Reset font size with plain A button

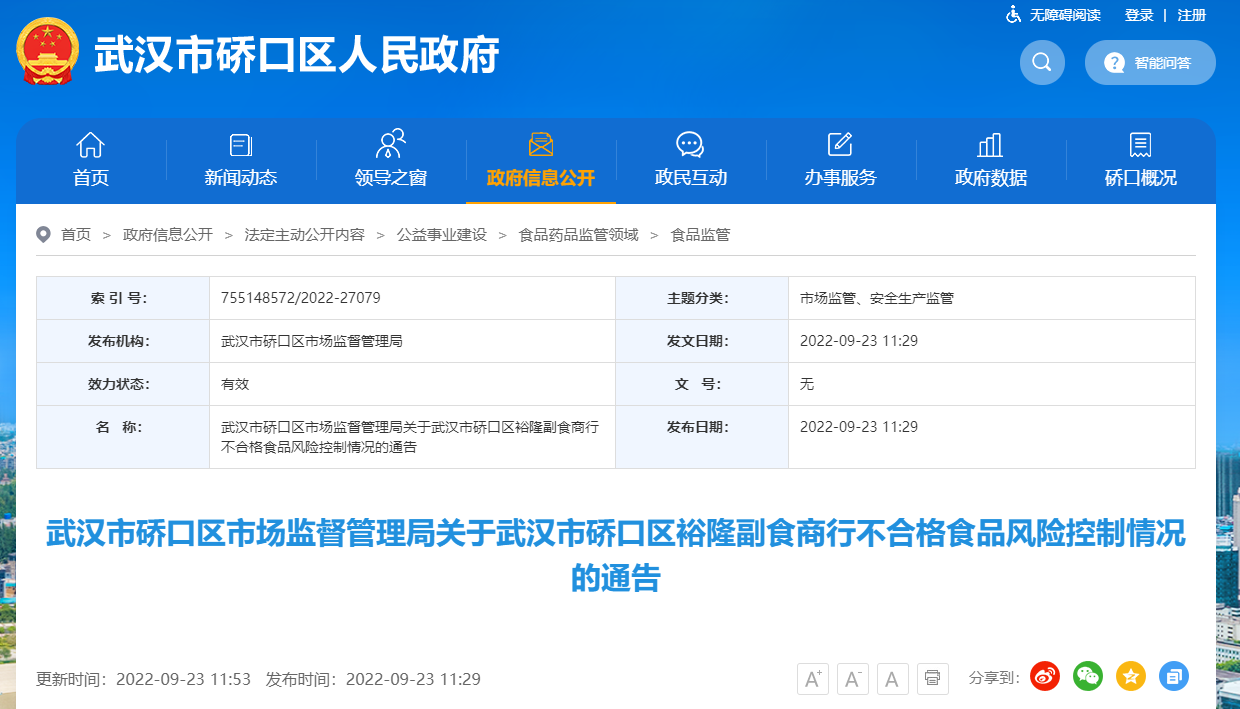pyautogui.click(x=892, y=679)
